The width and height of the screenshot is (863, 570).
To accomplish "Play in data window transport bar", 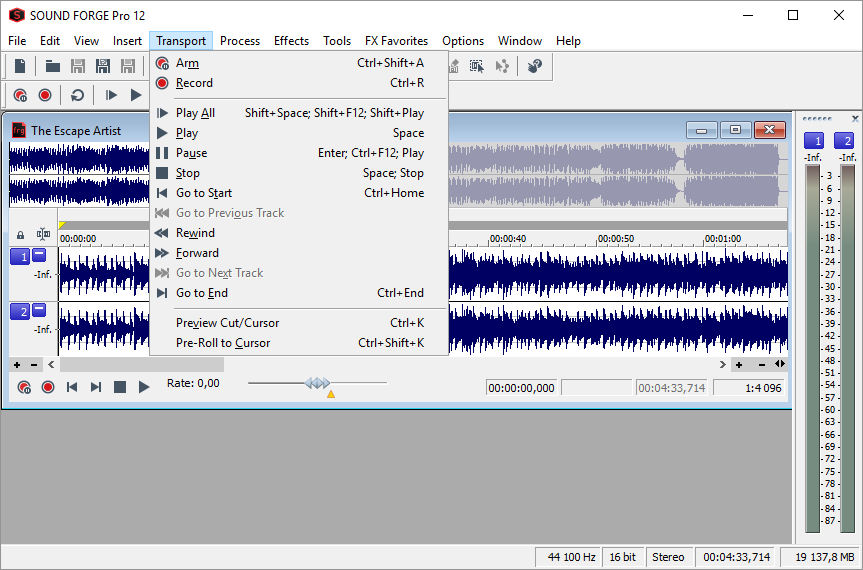I will [x=144, y=387].
